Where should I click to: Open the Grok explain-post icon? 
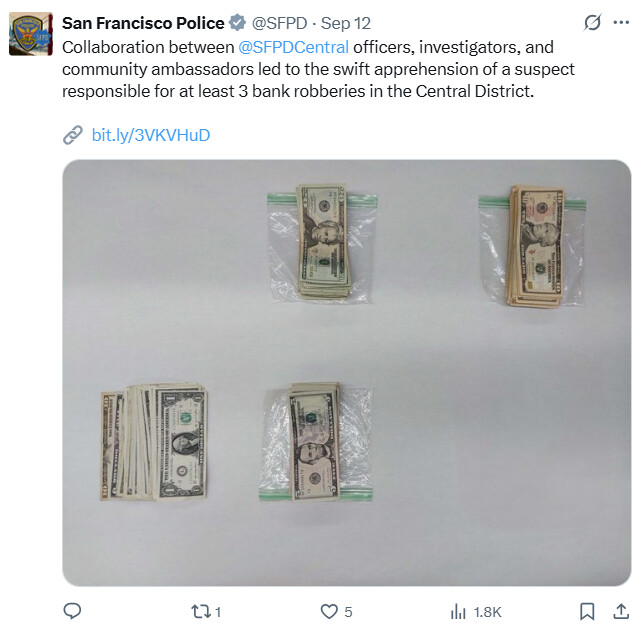pos(592,23)
